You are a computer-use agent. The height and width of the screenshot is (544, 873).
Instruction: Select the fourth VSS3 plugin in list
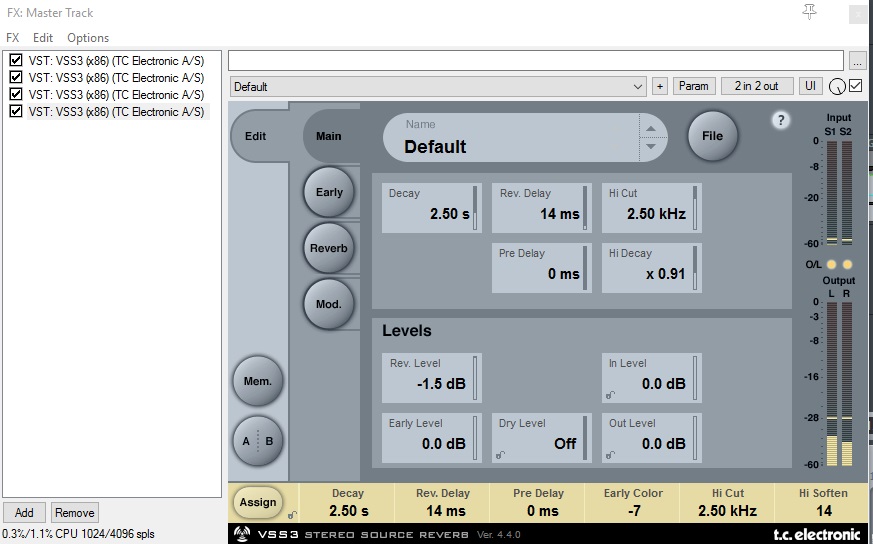[116, 112]
